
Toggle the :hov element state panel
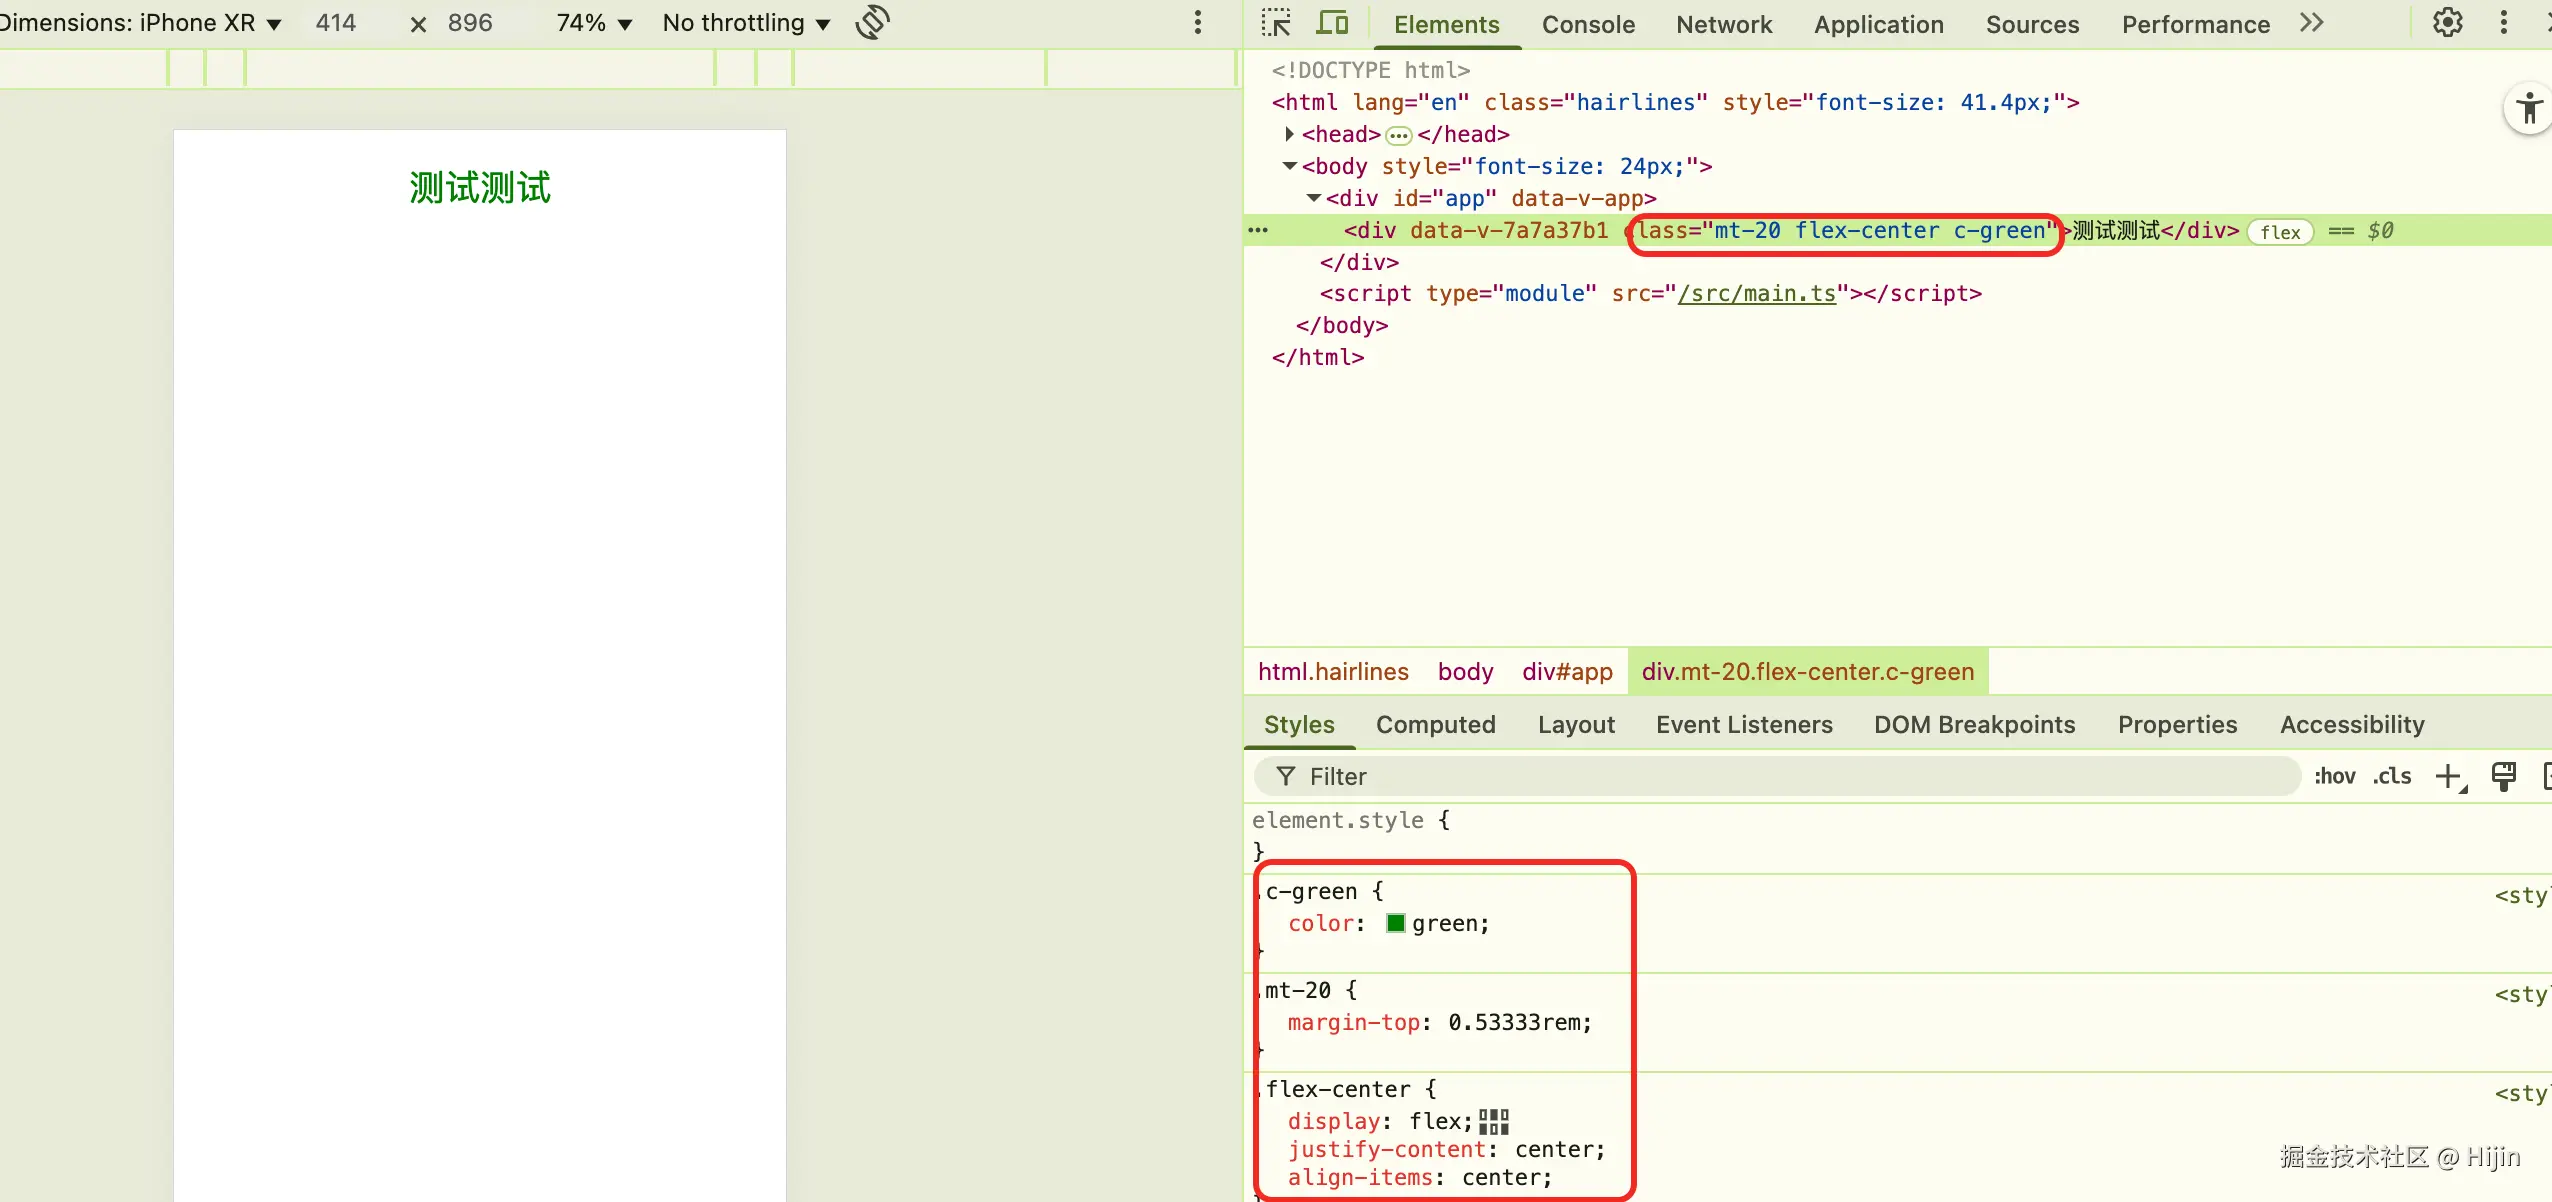2334,776
